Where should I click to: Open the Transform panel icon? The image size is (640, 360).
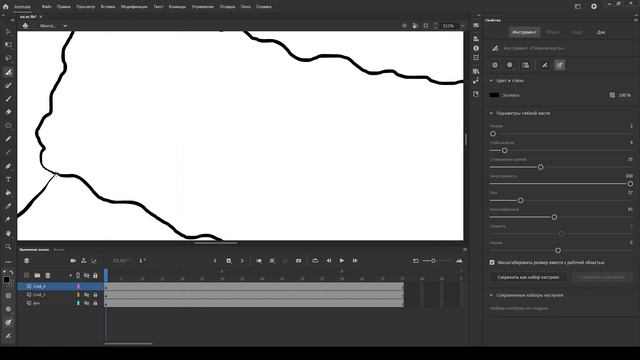pyautogui.click(x=476, y=58)
